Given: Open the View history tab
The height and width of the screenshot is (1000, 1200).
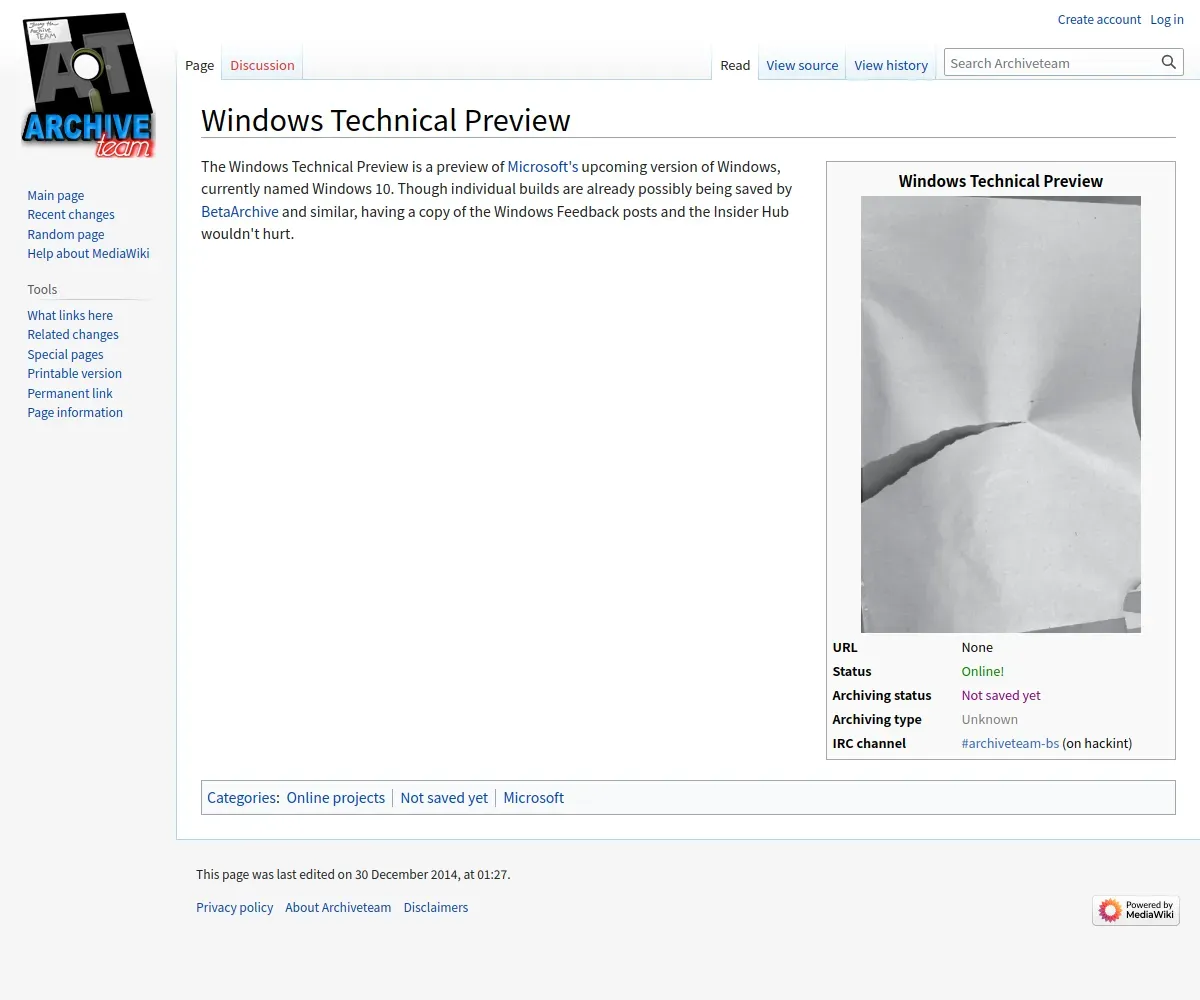Looking at the screenshot, I should tap(891, 65).
